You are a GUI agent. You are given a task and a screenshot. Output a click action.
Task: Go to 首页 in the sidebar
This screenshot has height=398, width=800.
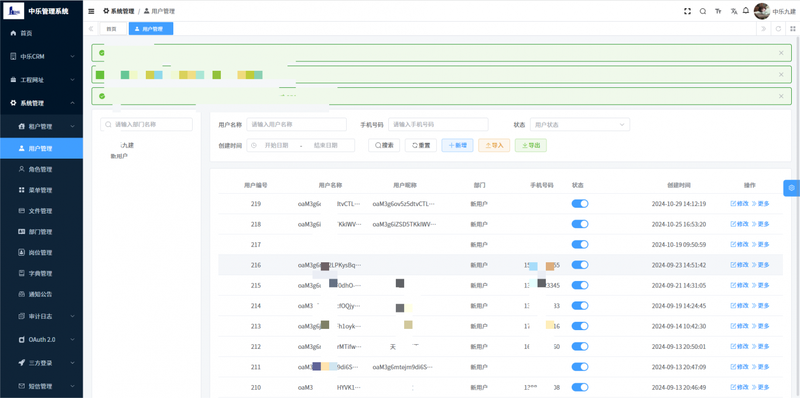[41, 33]
